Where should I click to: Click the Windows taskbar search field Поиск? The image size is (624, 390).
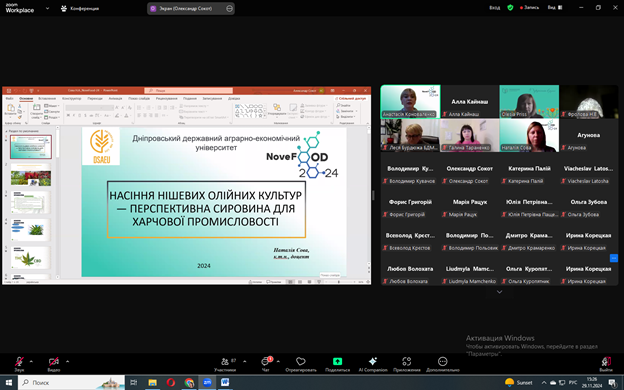[72, 382]
